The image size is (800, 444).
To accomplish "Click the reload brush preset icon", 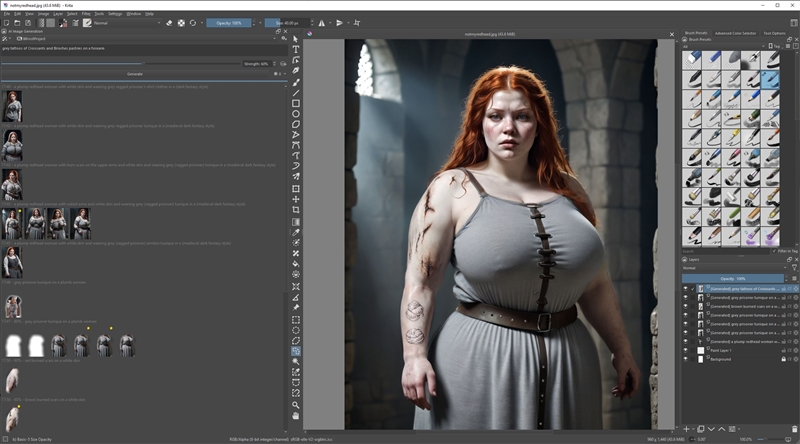I will pos(192,22).
